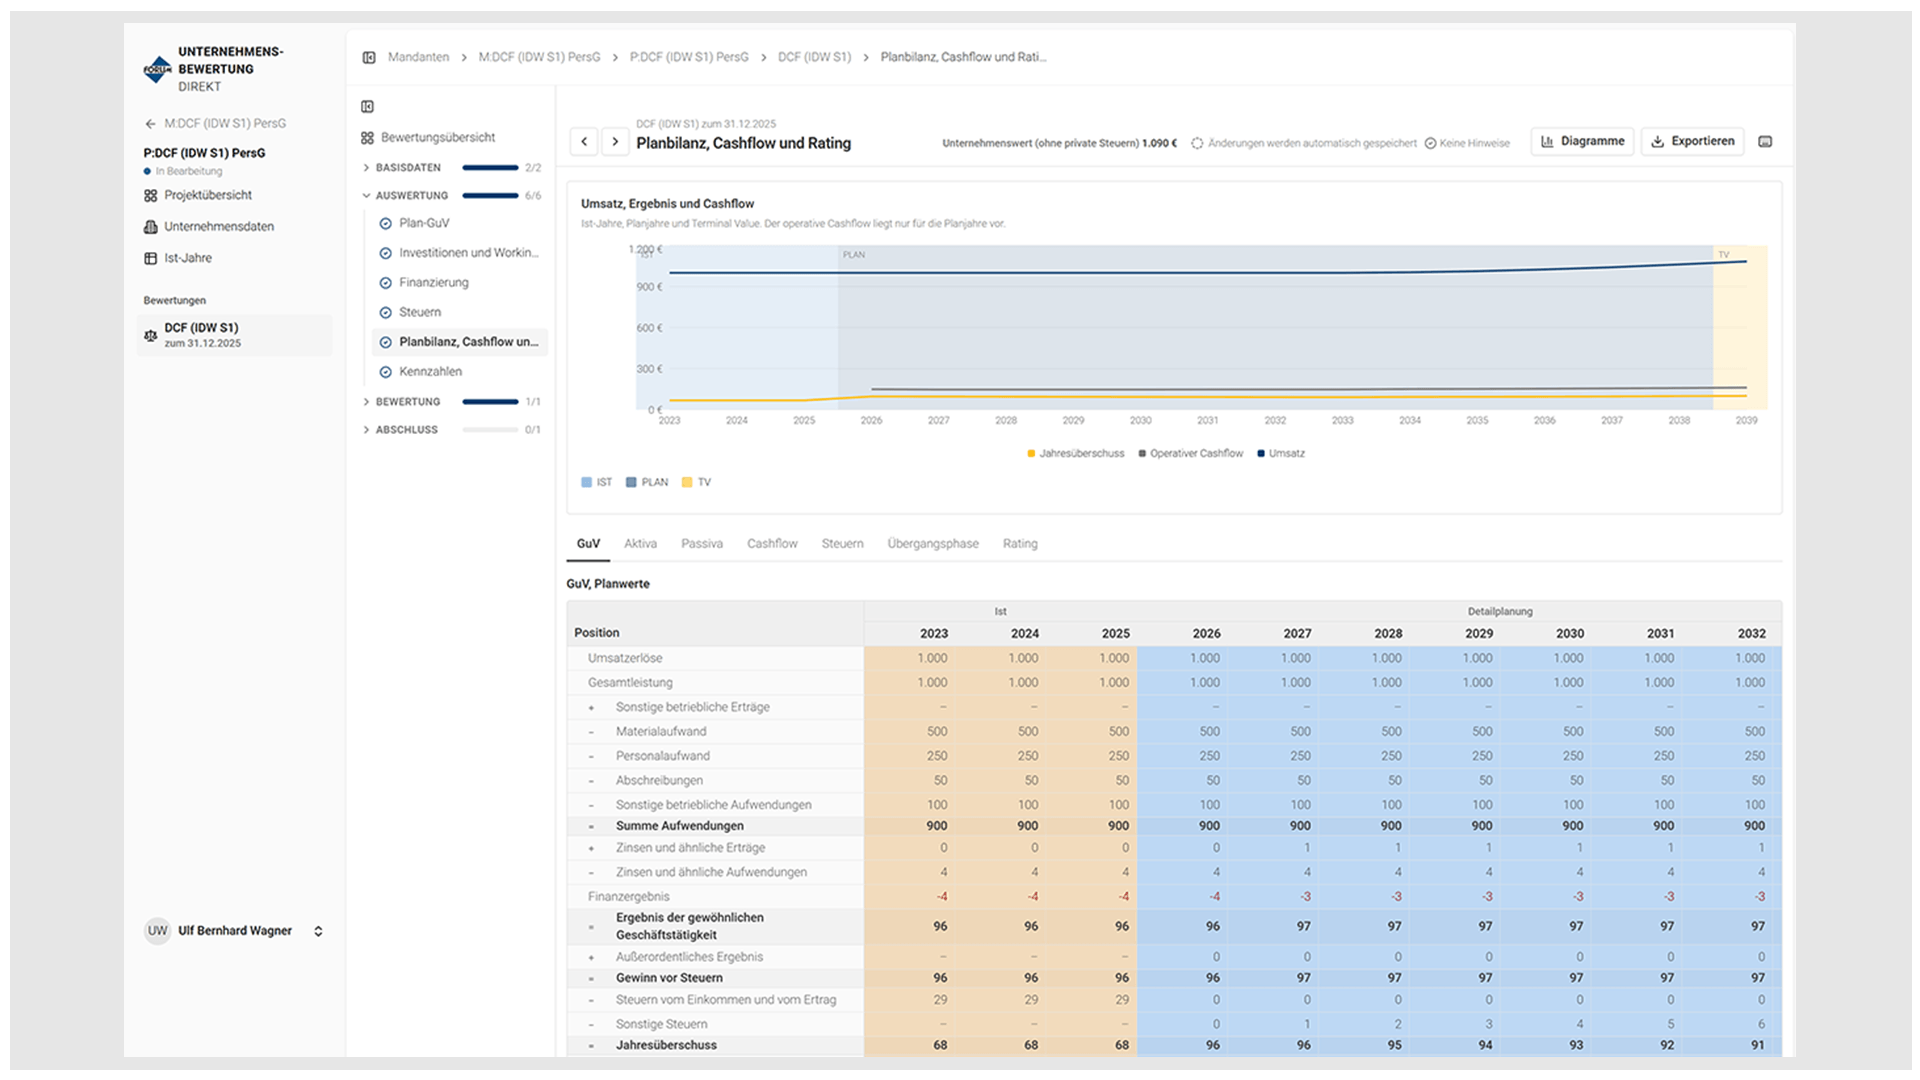Viewport: 1920px width, 1080px height.
Task: Open DCF (IDW S1) breadcrumb
Action: [x=814, y=57]
